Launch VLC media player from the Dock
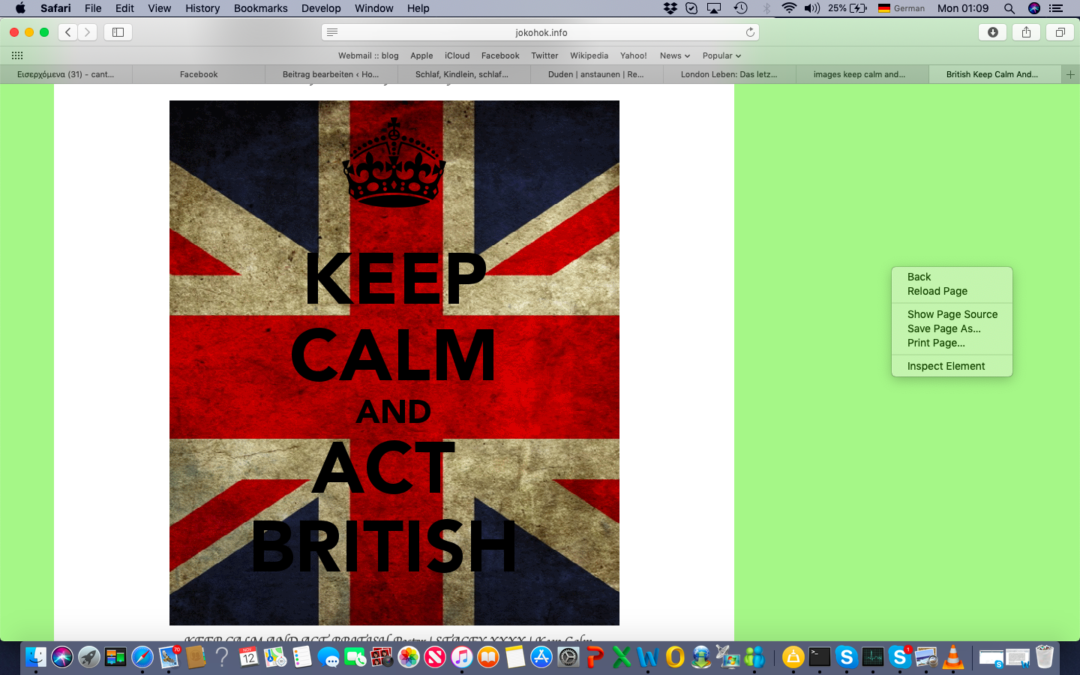 click(953, 656)
